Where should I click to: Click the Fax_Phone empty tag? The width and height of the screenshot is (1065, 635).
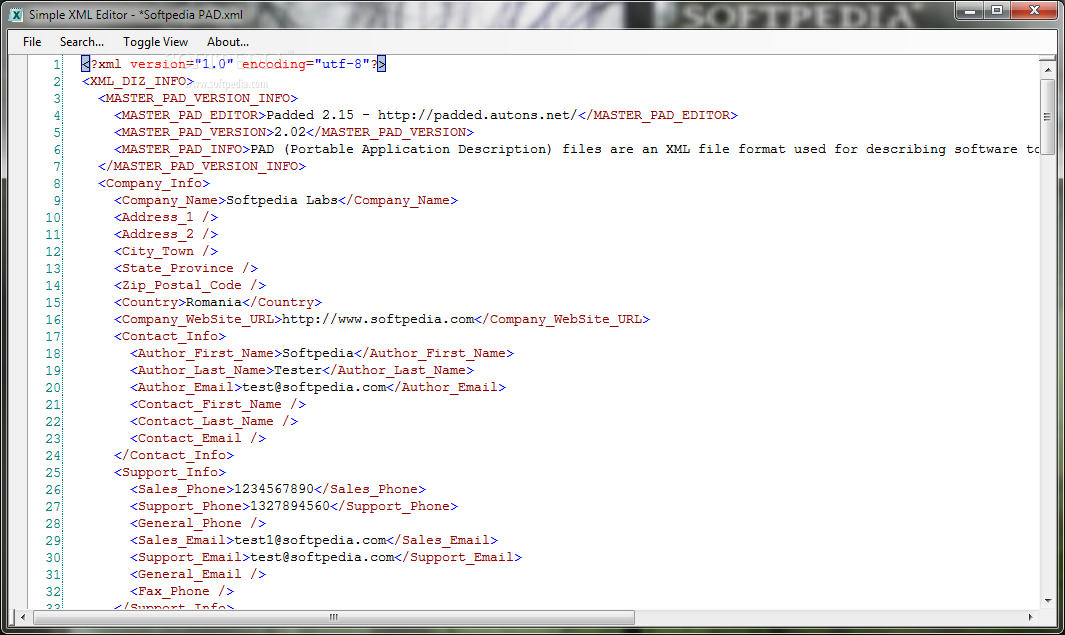coord(182,590)
